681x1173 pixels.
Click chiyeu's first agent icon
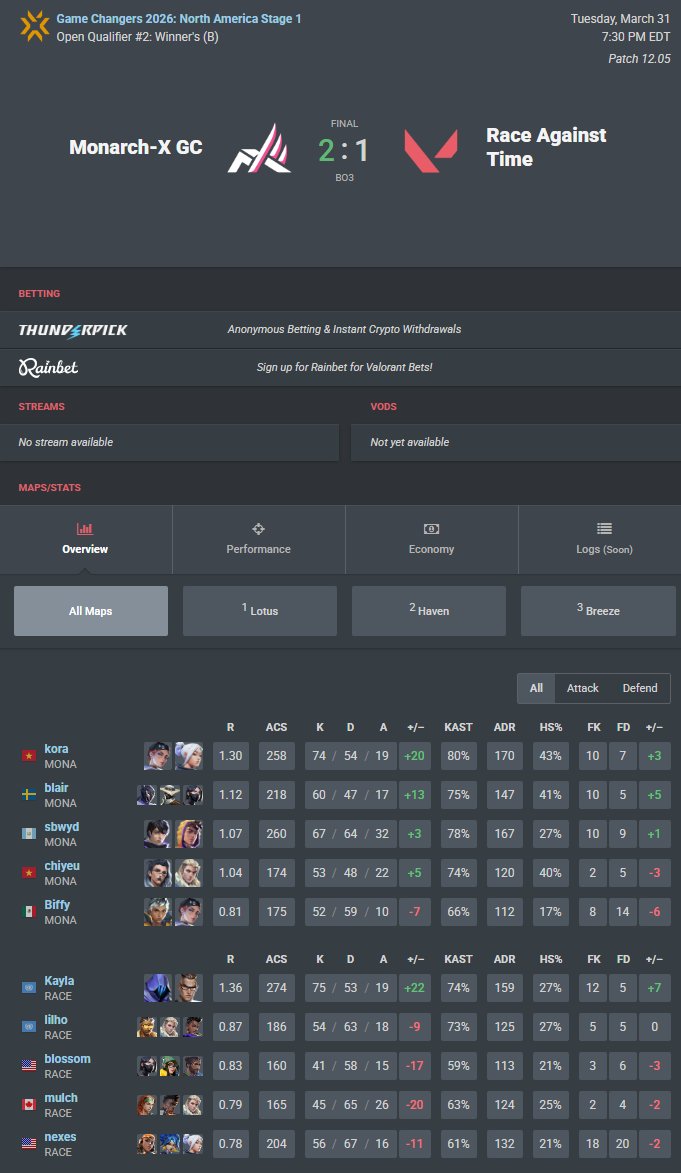157,873
